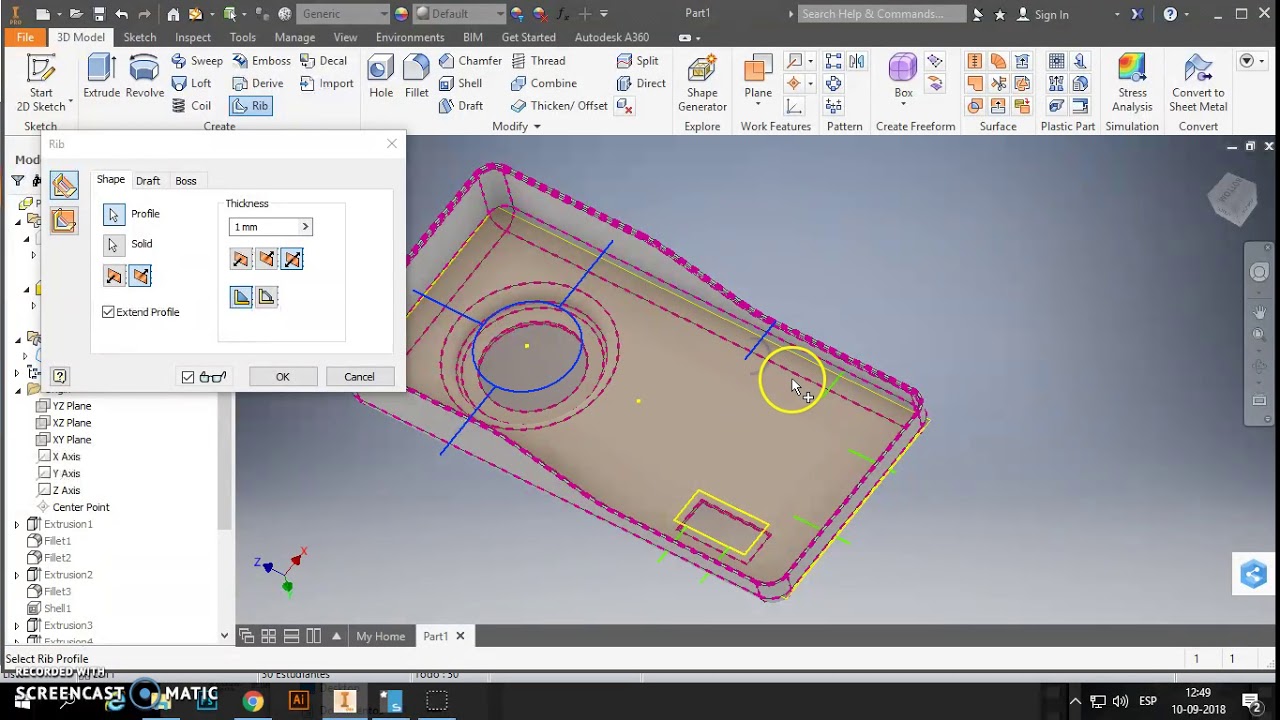1280x720 pixels.
Task: Start a 2D Sketch from the ribbon
Action: 41,83
